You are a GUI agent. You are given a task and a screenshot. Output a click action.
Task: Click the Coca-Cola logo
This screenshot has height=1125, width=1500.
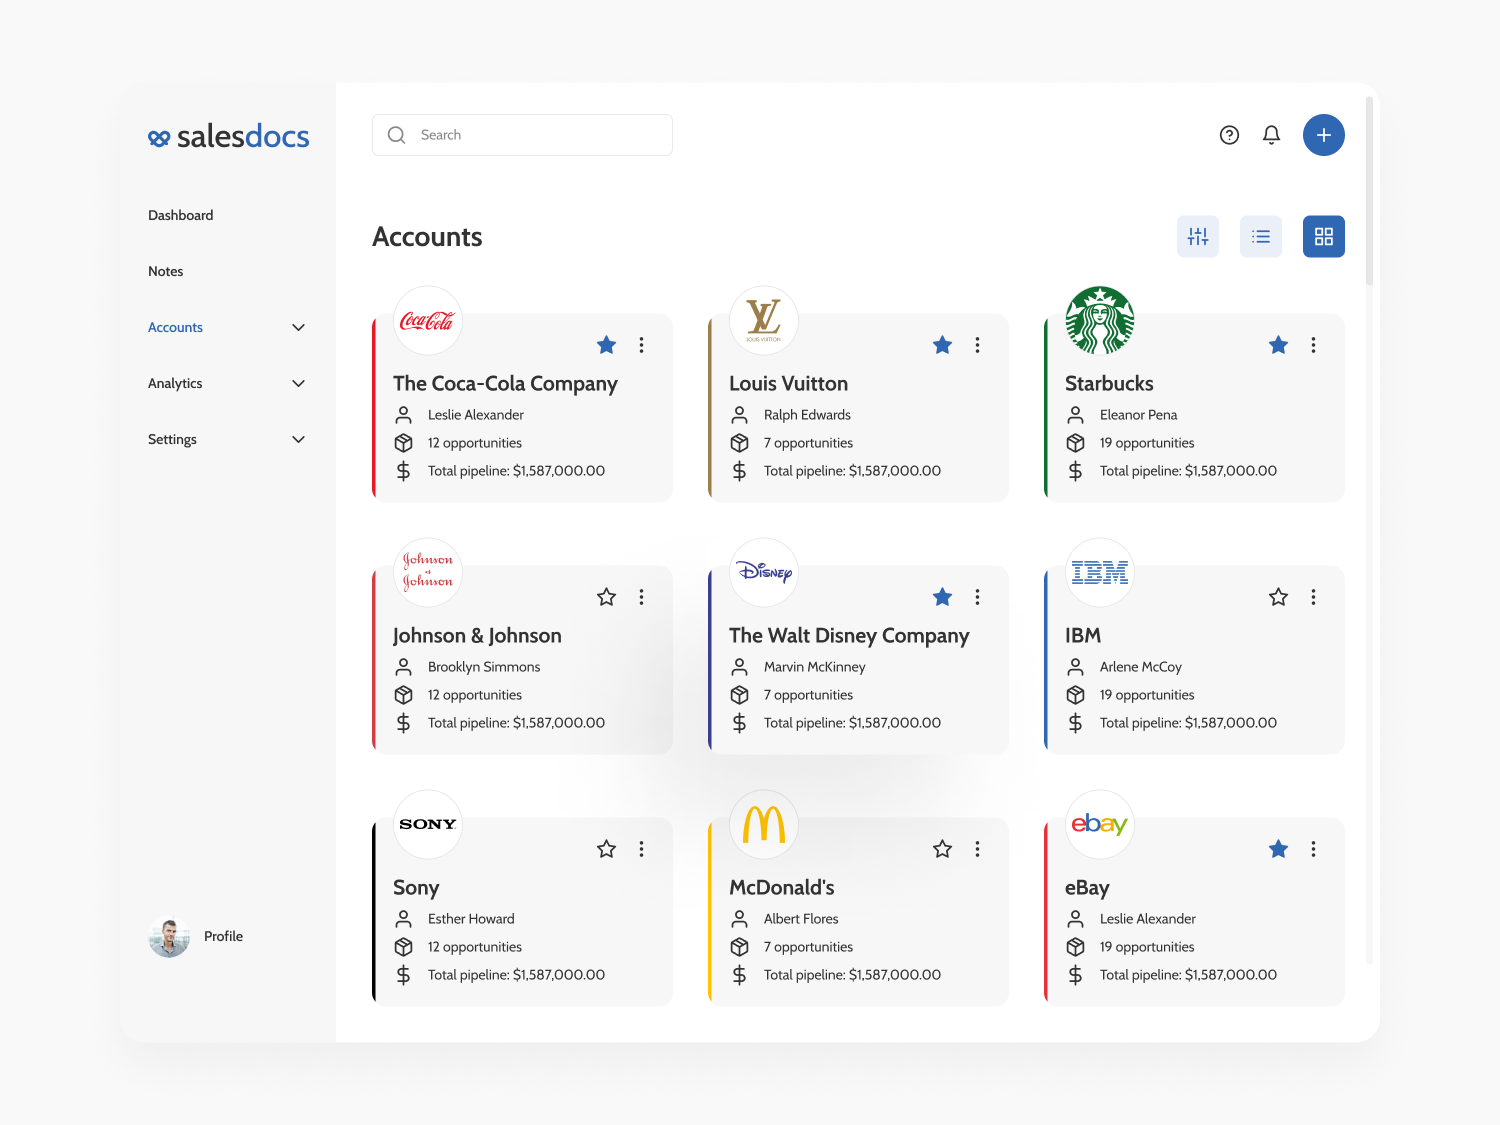(x=428, y=321)
